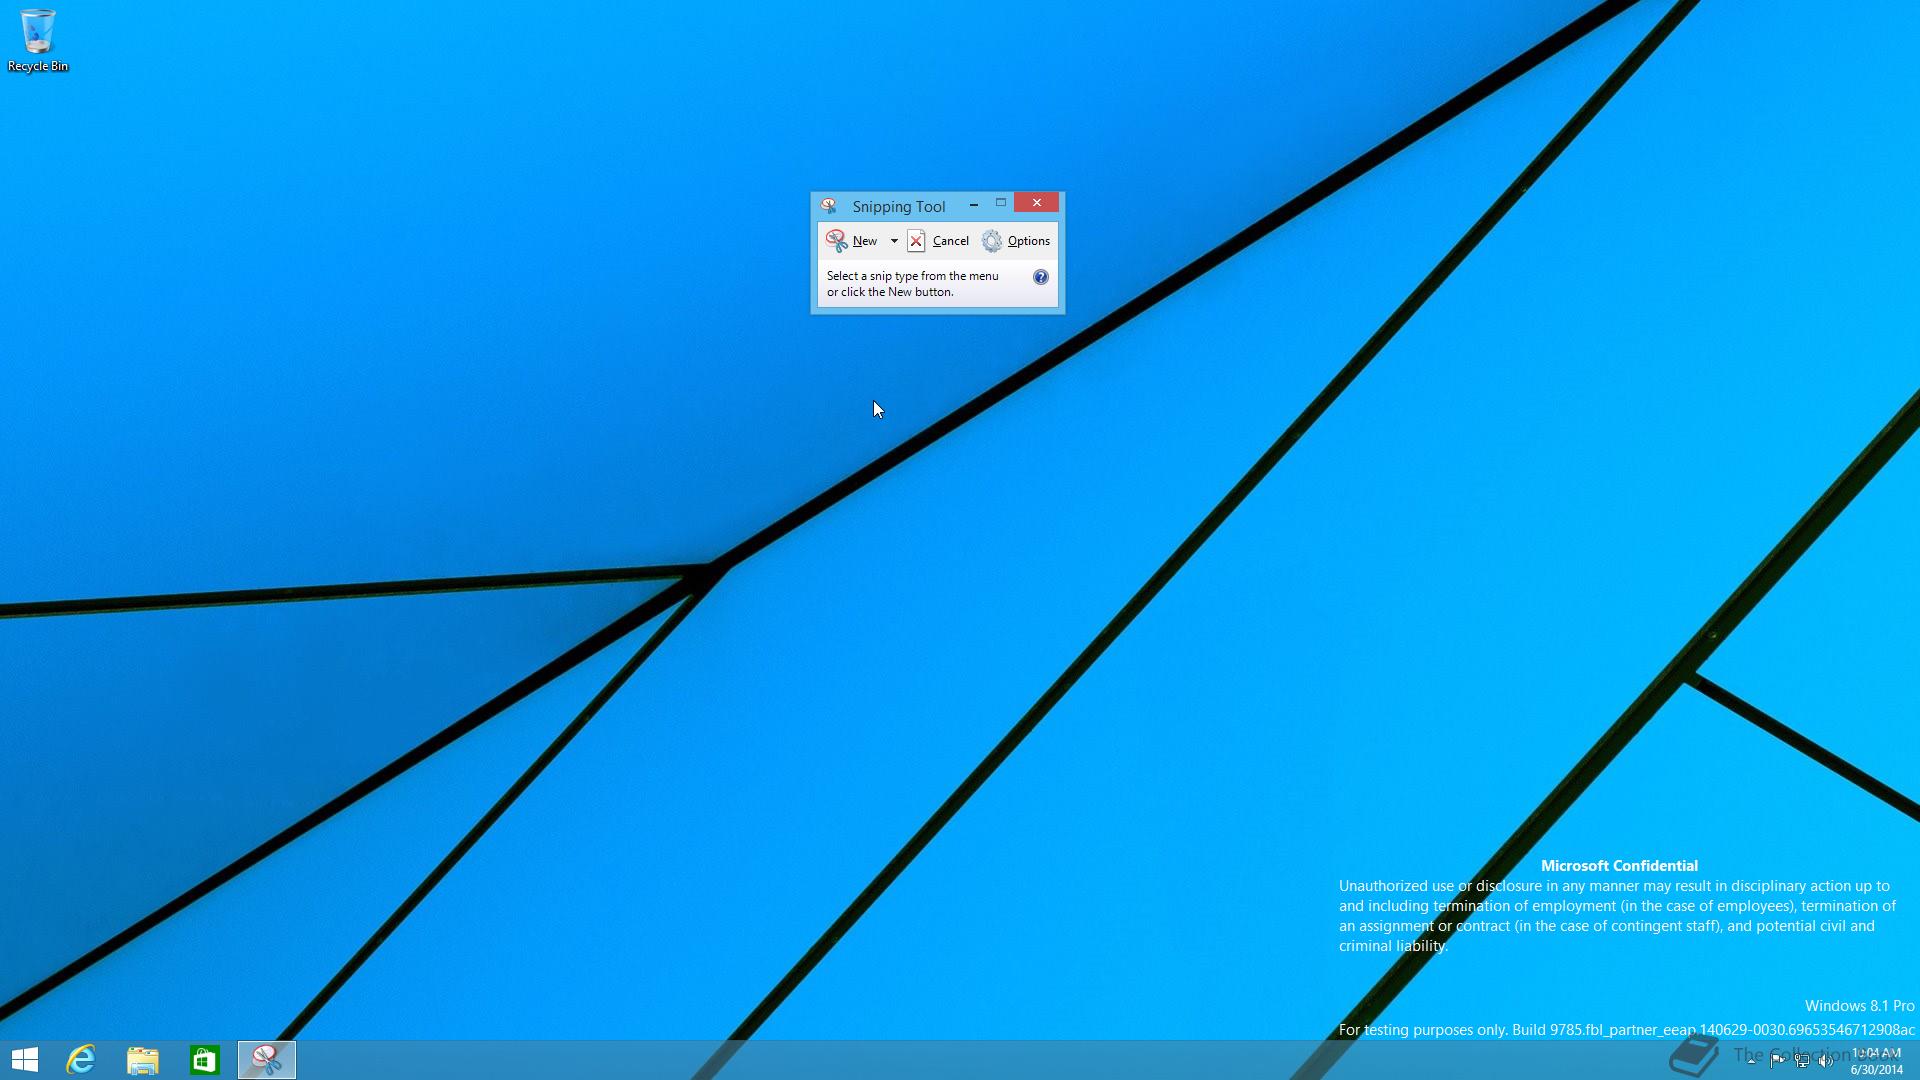Open the Windows Store taskbar icon

205,1060
